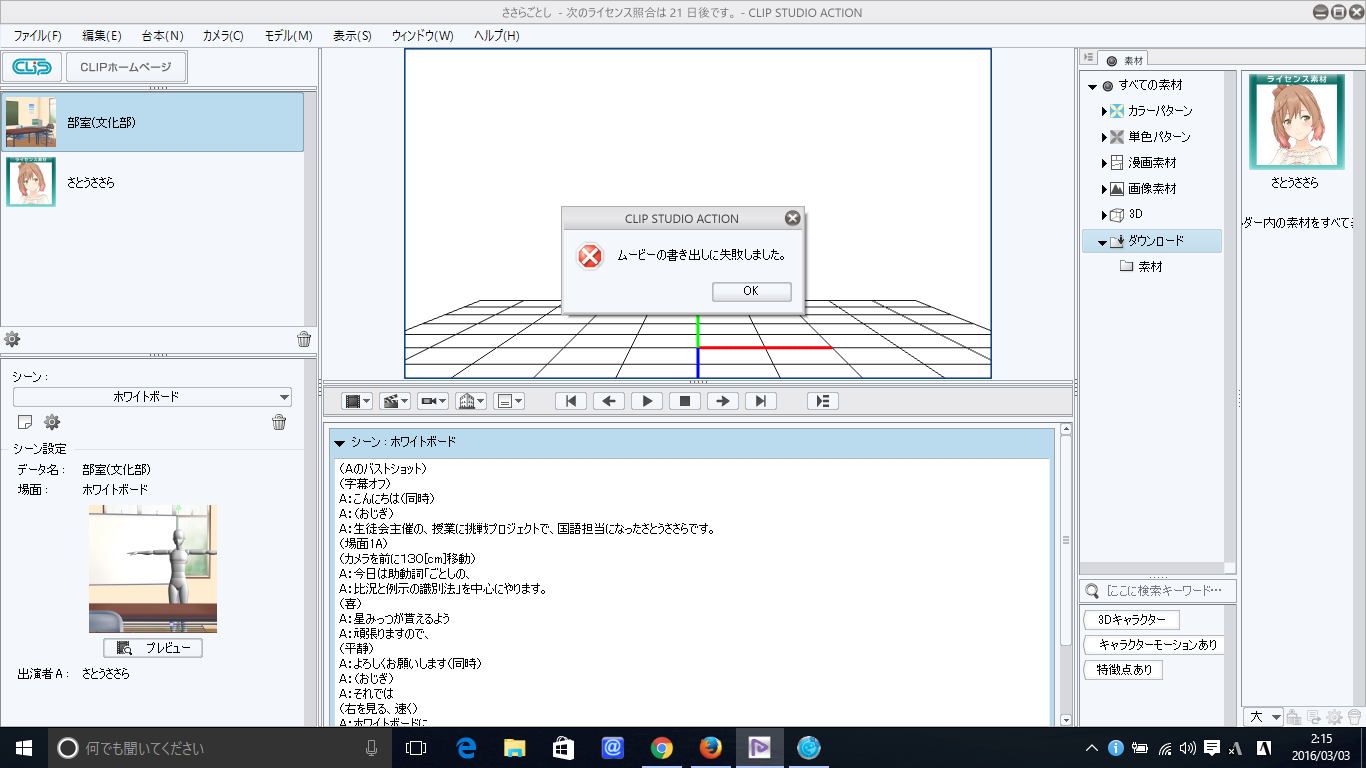1366x768 pixels.
Task: Click the new scene note icon
Action: coord(26,422)
